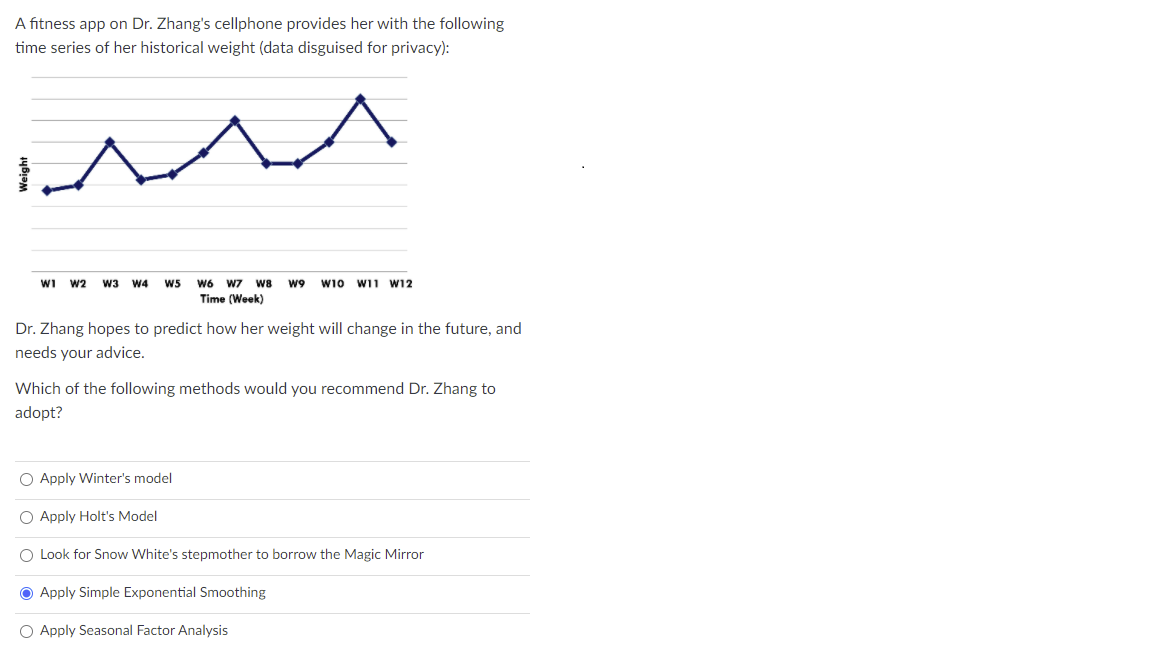Click the W4 data point on the chart
1152x658 pixels.
pyautogui.click(x=141, y=179)
